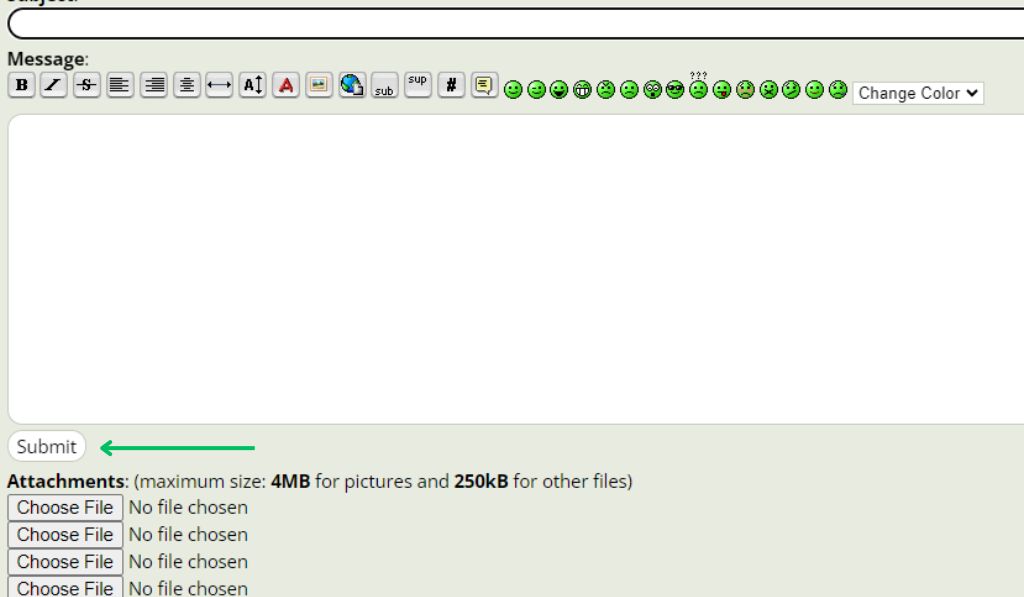This screenshot has width=1024, height=597.
Task: Focus the Subject input field
Action: pos(516,24)
